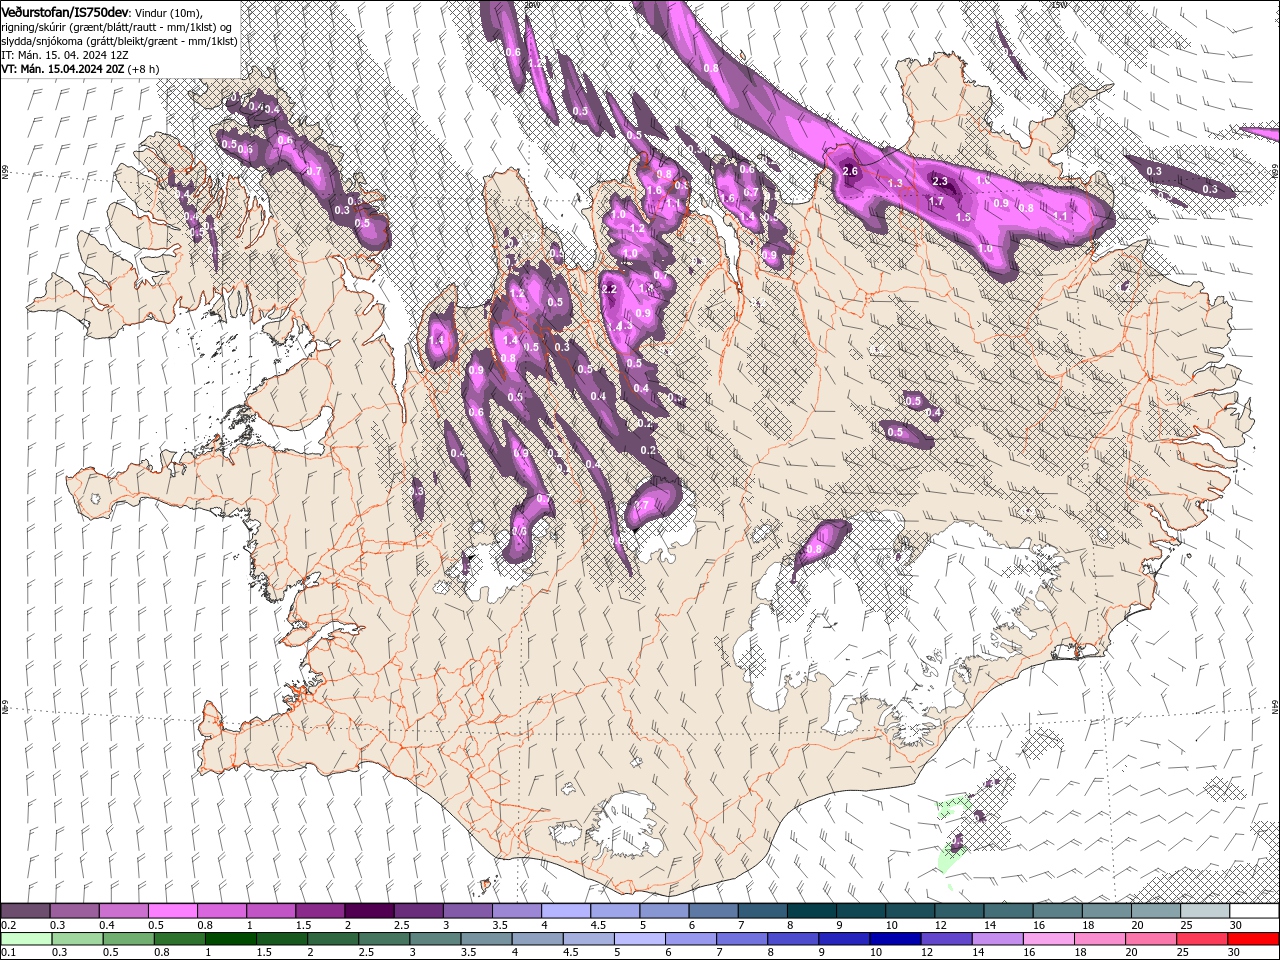Click the snow scale's mauve 0.3 swatch
The image size is (1280, 960).
pyautogui.click(x=74, y=911)
